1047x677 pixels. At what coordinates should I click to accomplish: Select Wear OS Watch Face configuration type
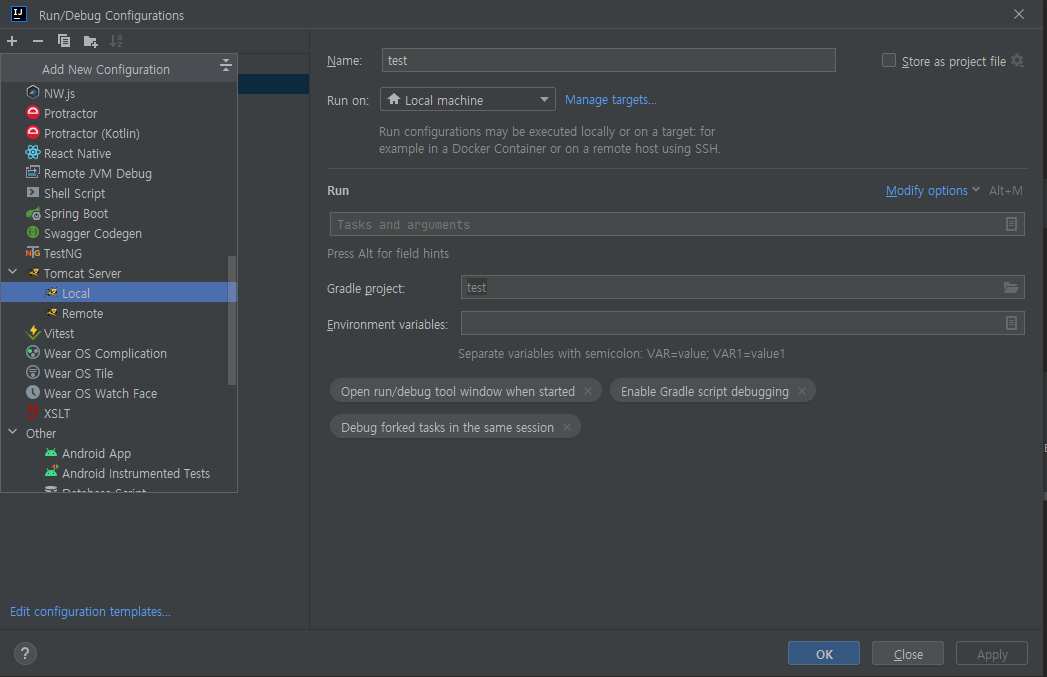(x=119, y=393)
